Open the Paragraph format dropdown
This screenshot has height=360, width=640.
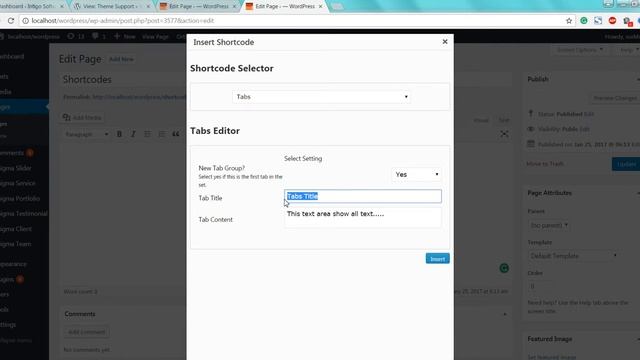pos(87,134)
